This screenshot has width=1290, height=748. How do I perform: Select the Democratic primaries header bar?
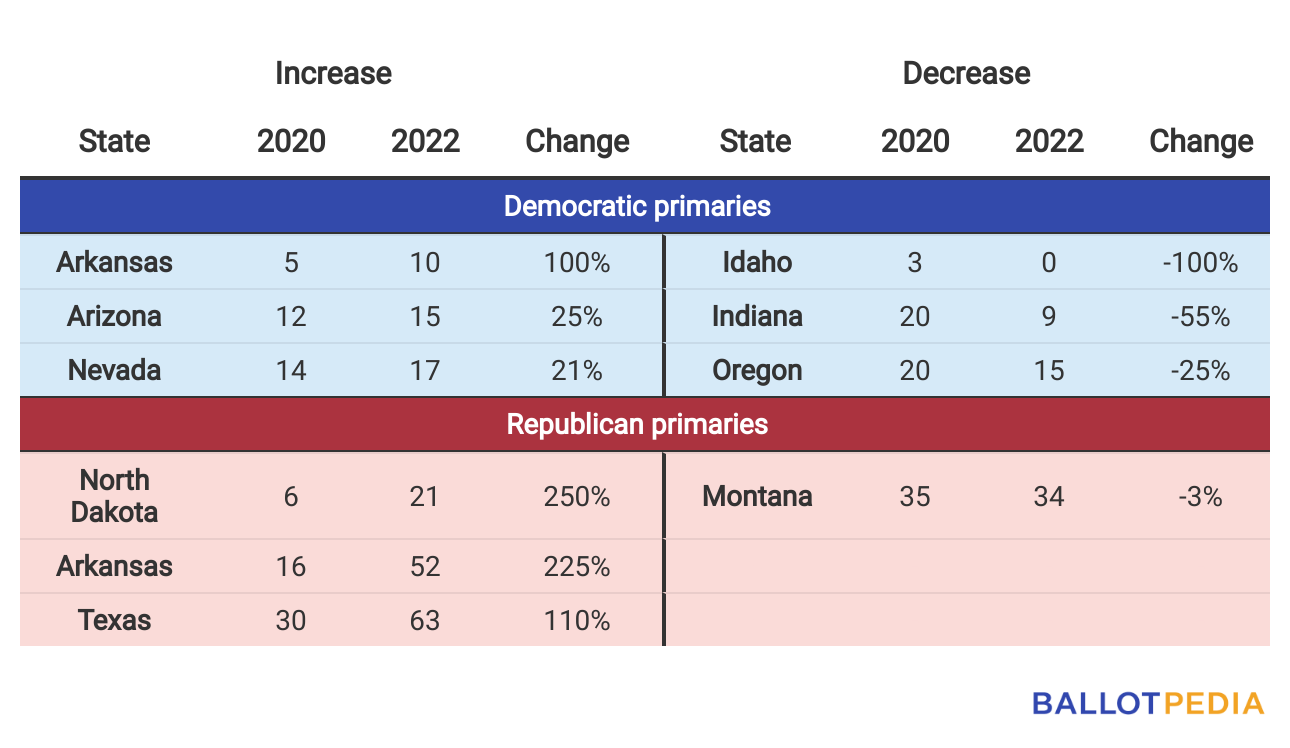(645, 207)
